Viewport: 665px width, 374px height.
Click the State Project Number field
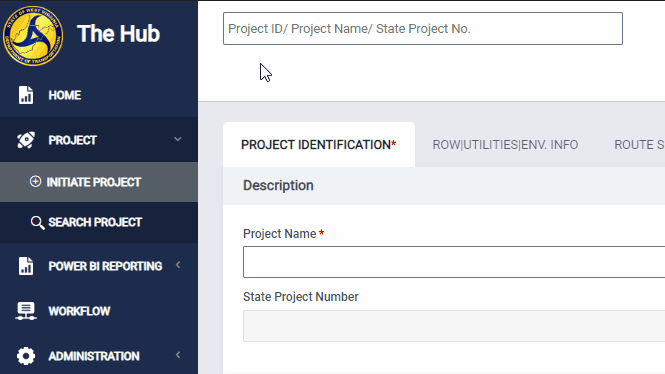pyautogui.click(x=454, y=326)
